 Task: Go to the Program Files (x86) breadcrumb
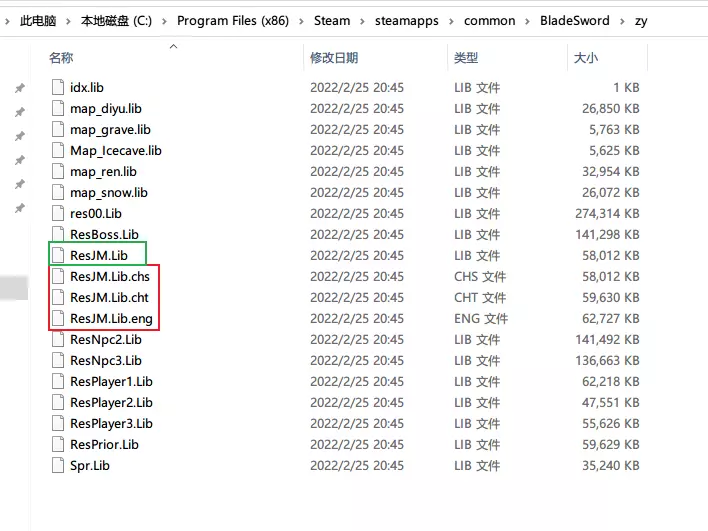pyautogui.click(x=233, y=21)
